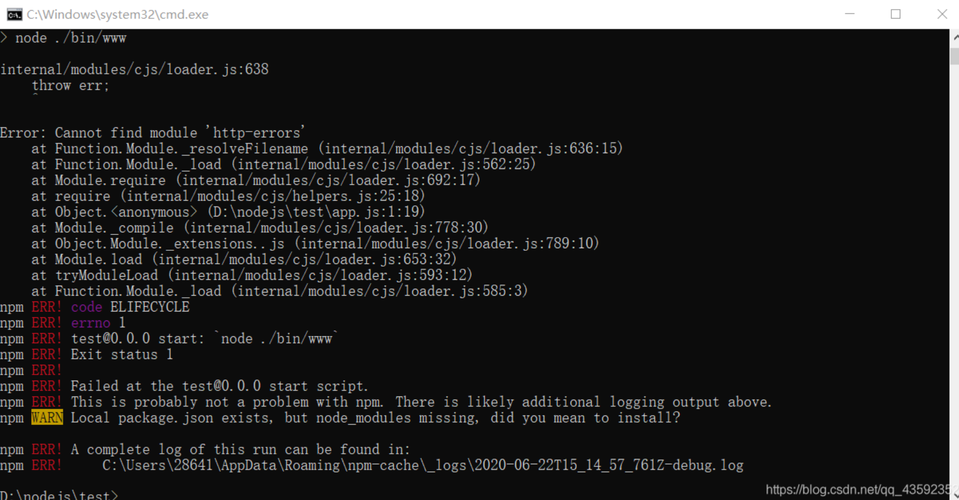
Task: Maximize the cmd.exe window
Action: point(895,14)
